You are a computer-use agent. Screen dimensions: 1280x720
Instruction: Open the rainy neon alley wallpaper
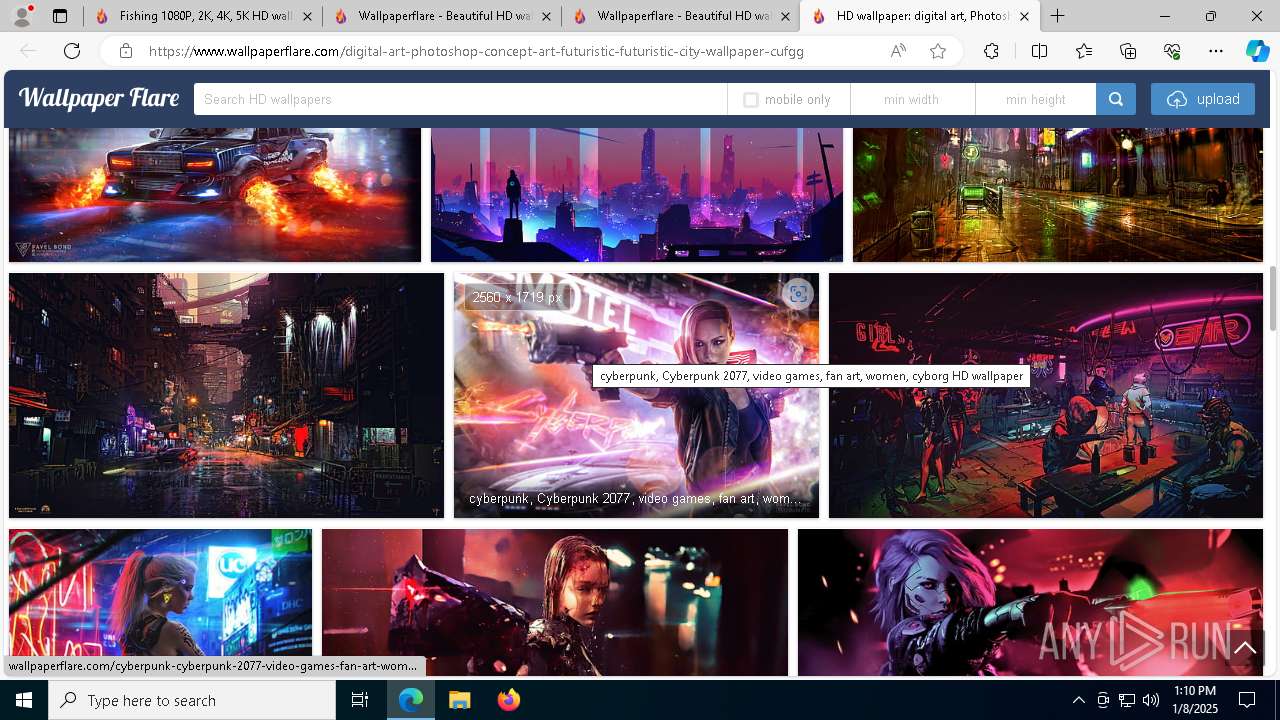[1058, 195]
